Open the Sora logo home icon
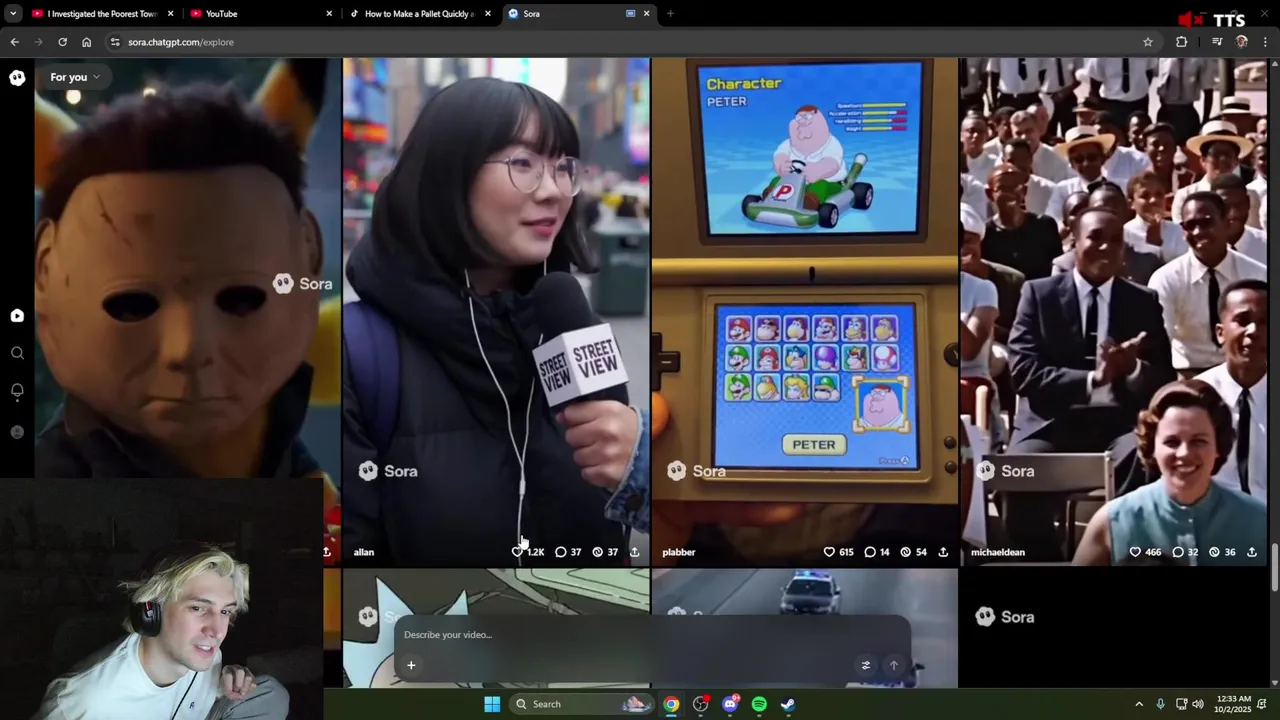 pos(17,77)
